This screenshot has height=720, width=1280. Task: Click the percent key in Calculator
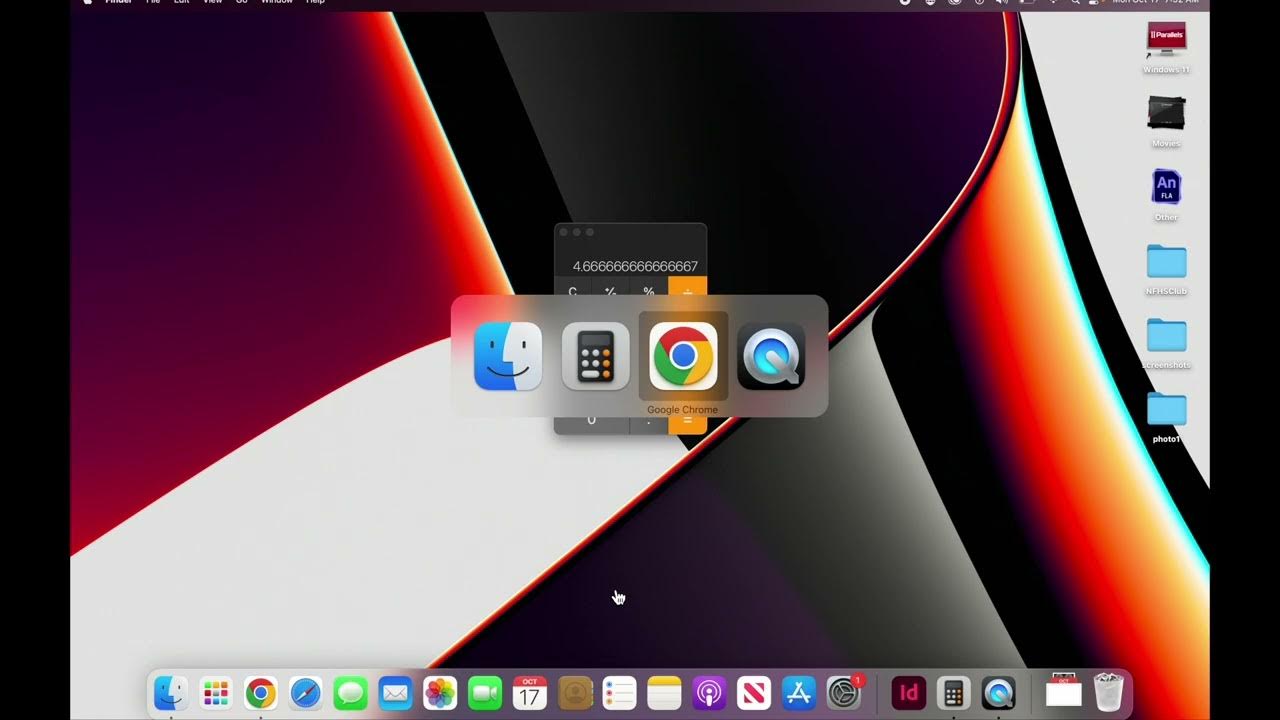point(649,290)
